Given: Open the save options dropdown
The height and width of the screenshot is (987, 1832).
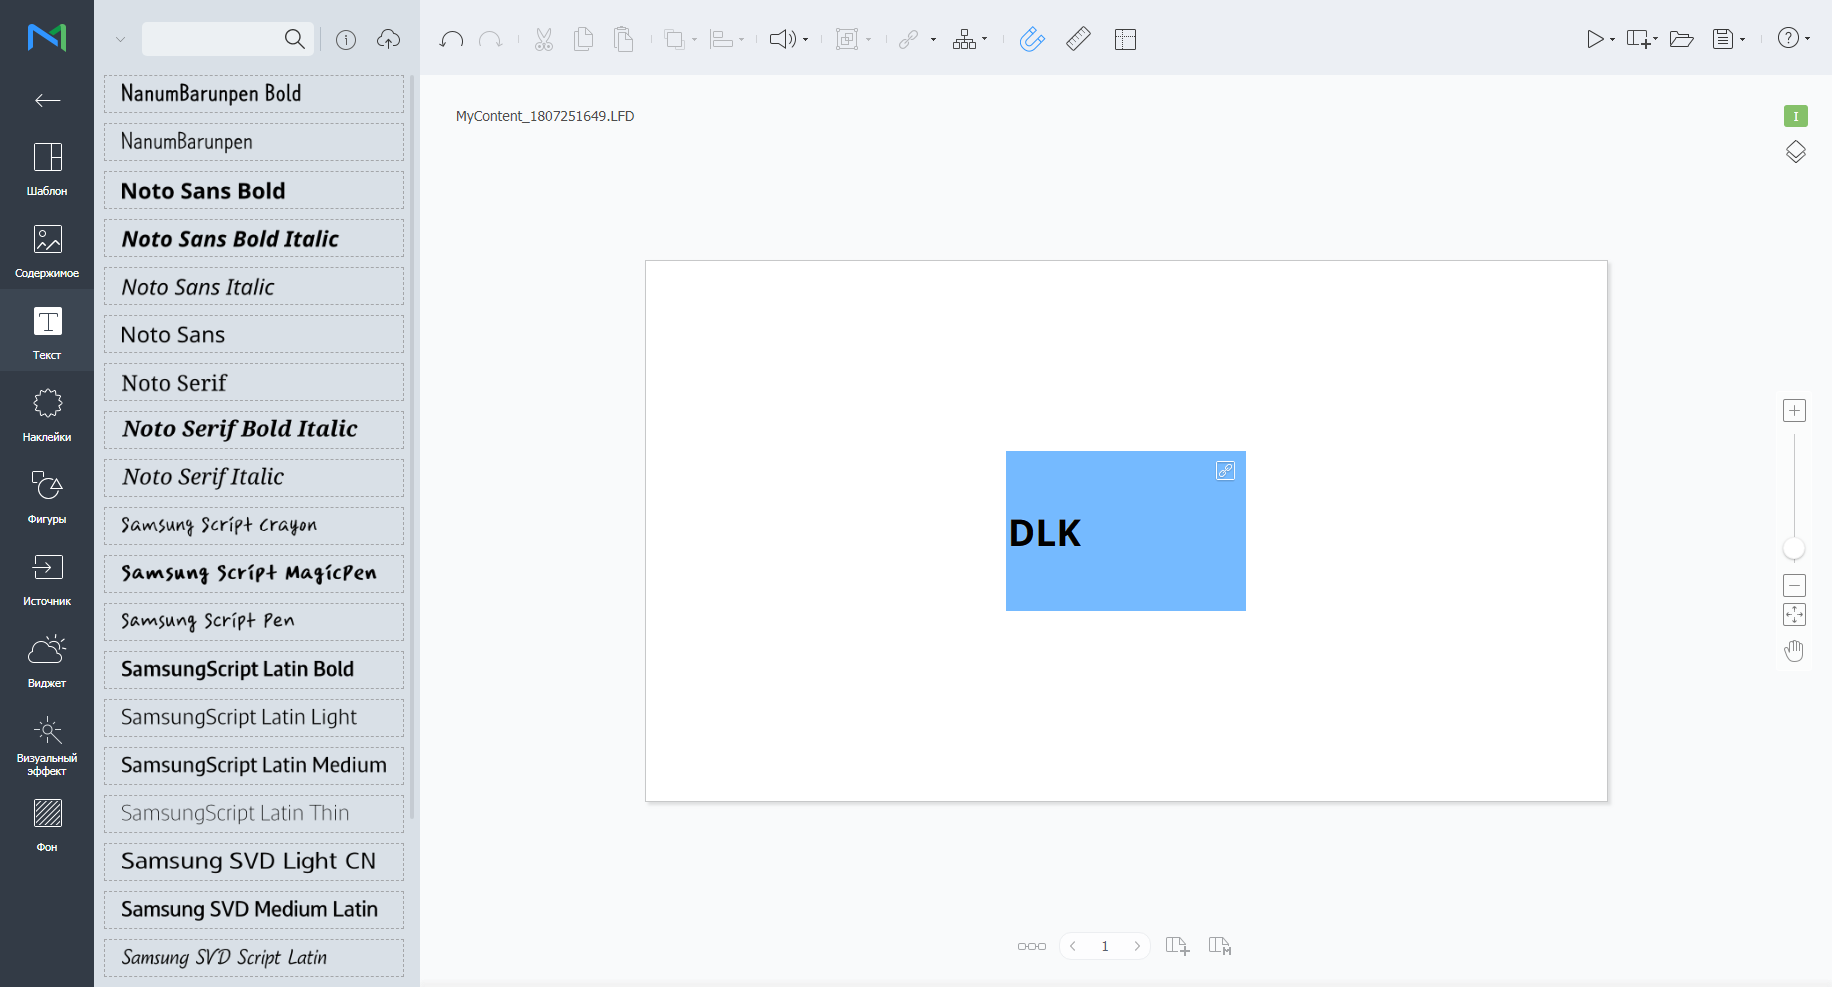Looking at the screenshot, I should pos(1743,39).
